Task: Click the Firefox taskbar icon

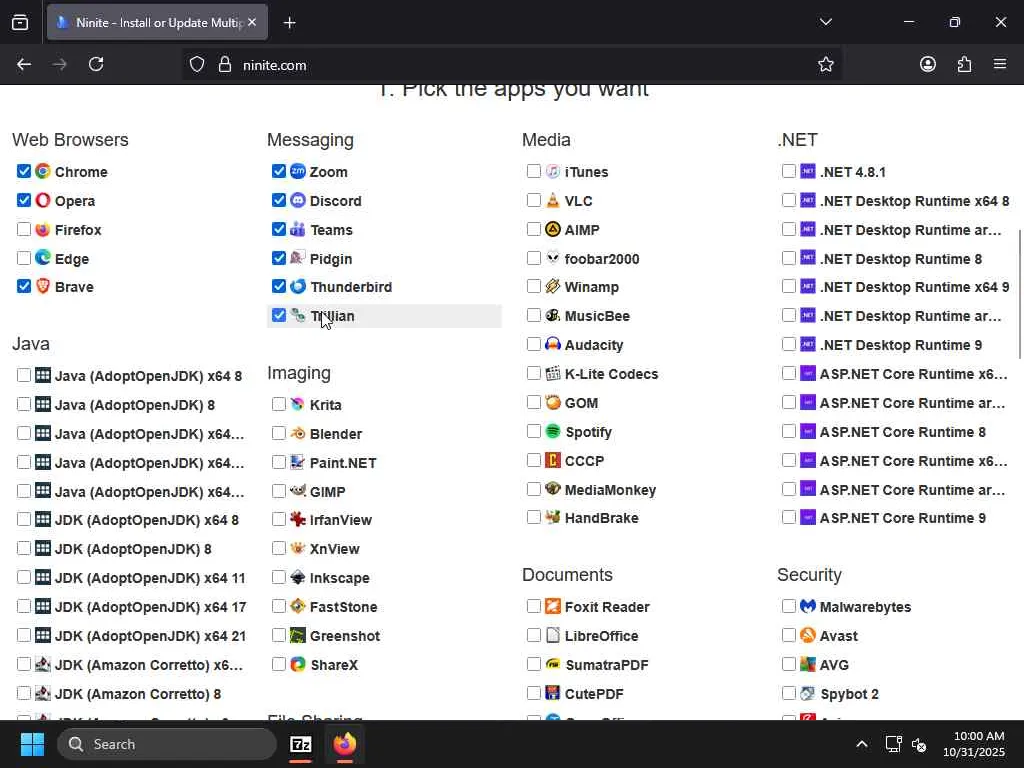Action: point(345,744)
